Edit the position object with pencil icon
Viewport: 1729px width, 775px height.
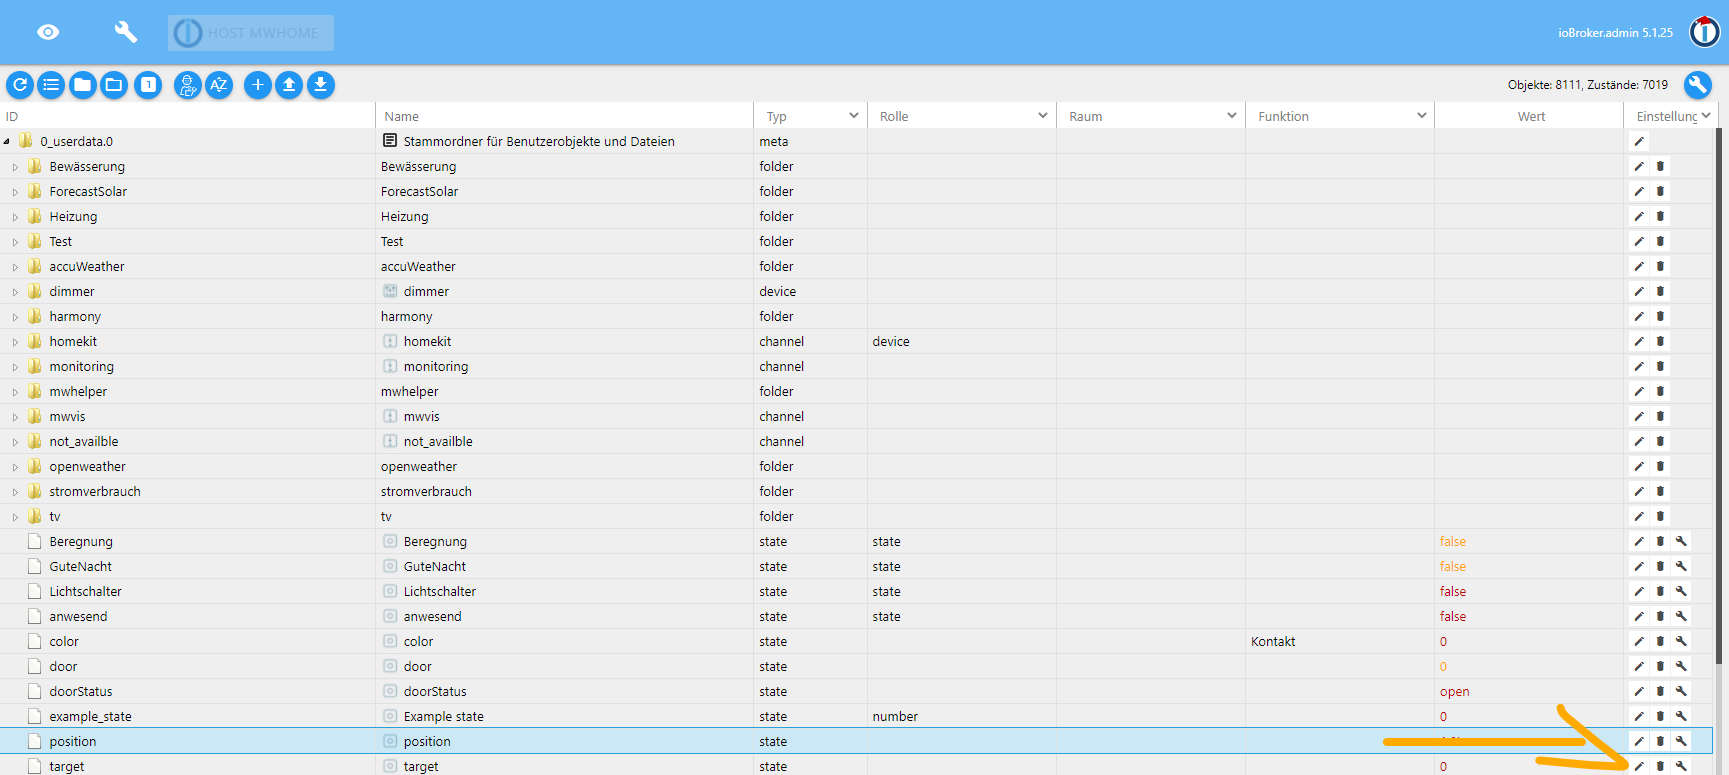pyautogui.click(x=1639, y=741)
